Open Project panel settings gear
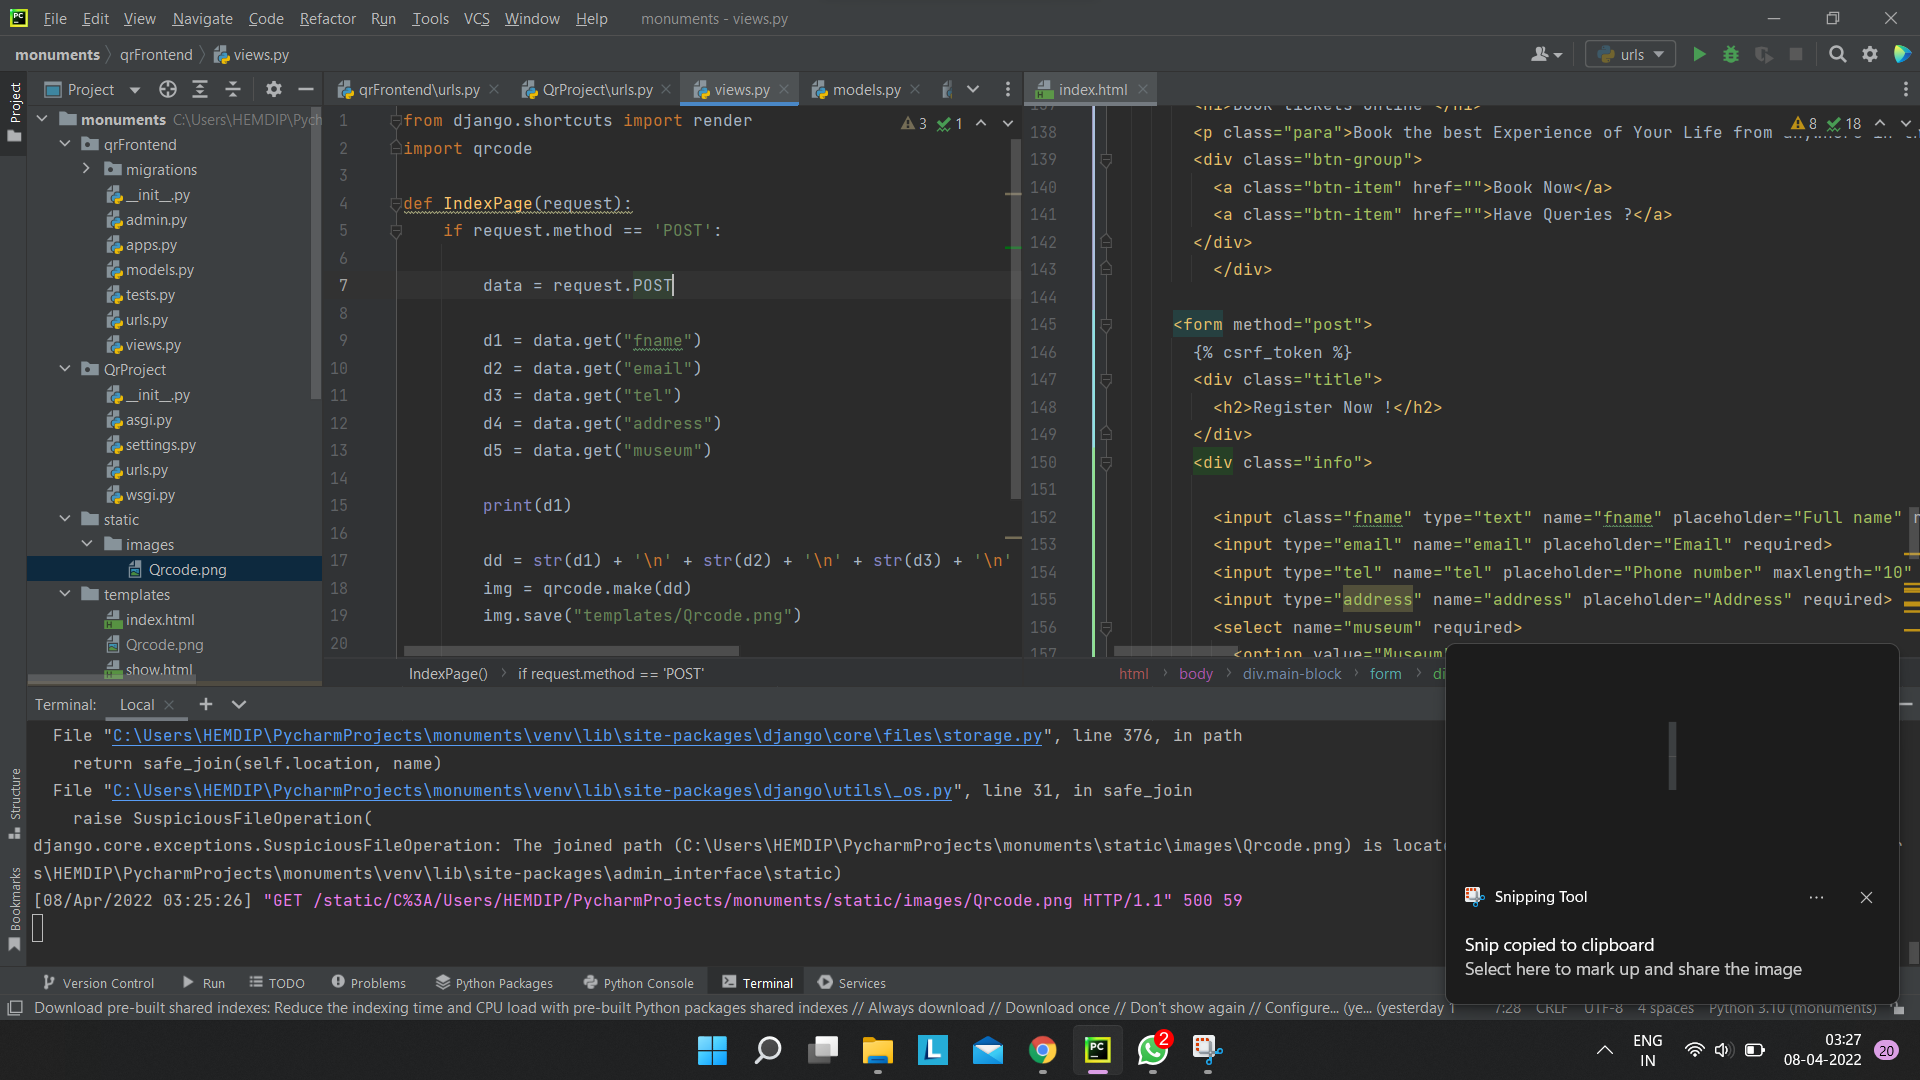This screenshot has width=1920, height=1080. pyautogui.click(x=274, y=90)
